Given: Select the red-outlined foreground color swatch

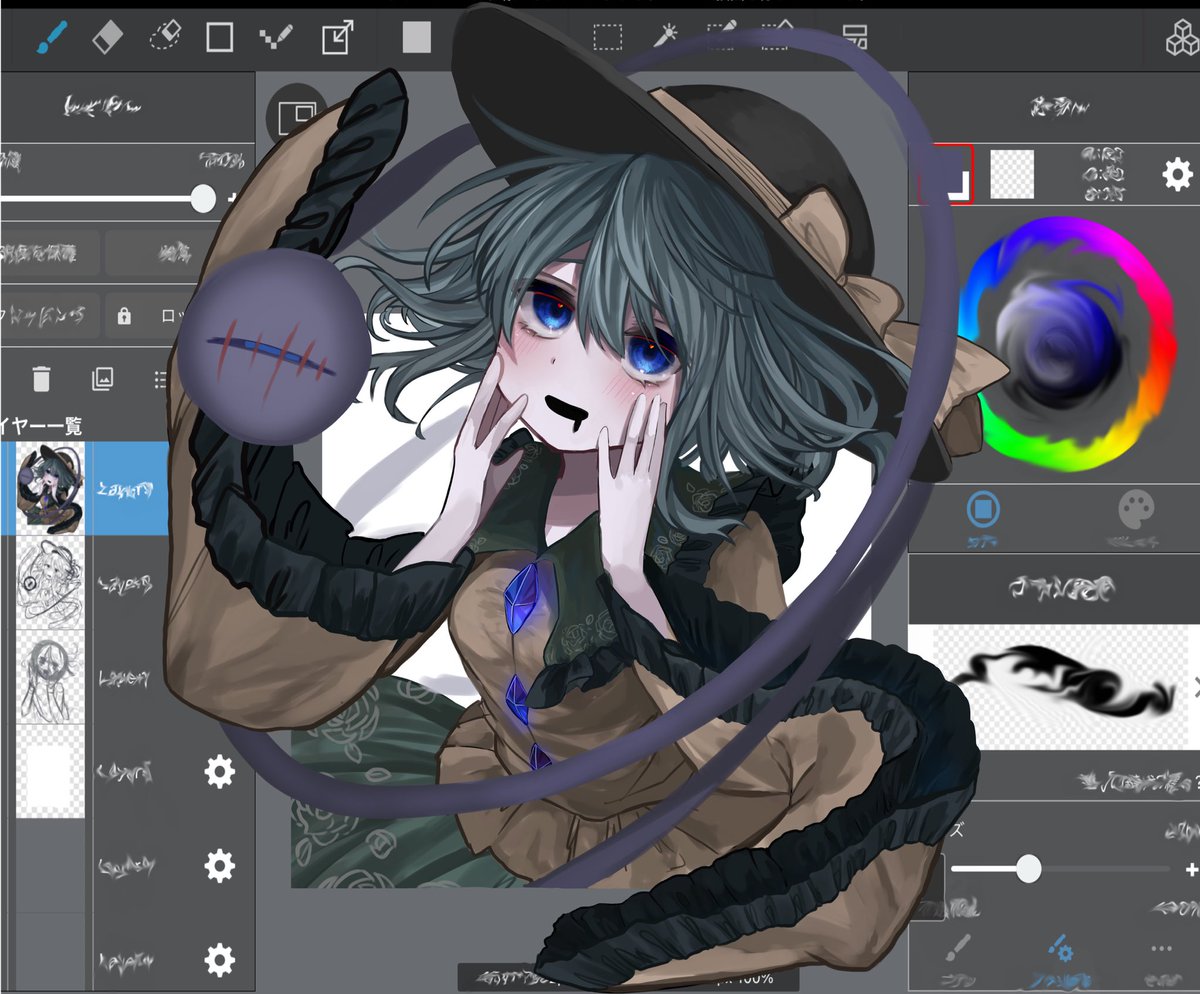Looking at the screenshot, I should point(946,174).
